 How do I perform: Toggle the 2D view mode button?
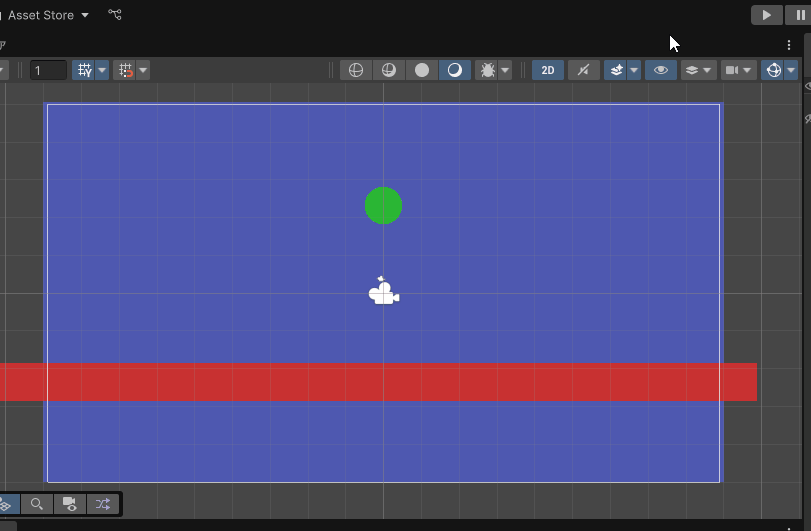point(548,70)
